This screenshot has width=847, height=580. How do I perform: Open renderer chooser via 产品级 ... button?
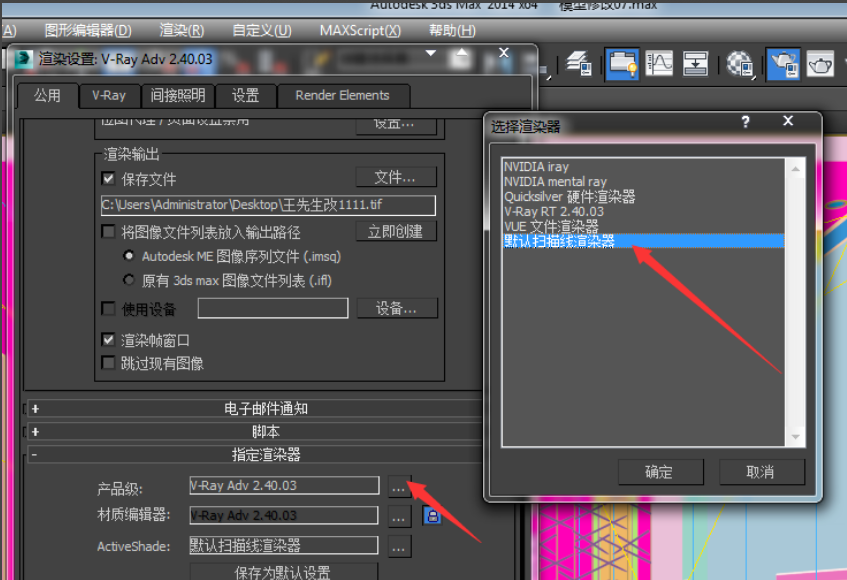coord(399,487)
